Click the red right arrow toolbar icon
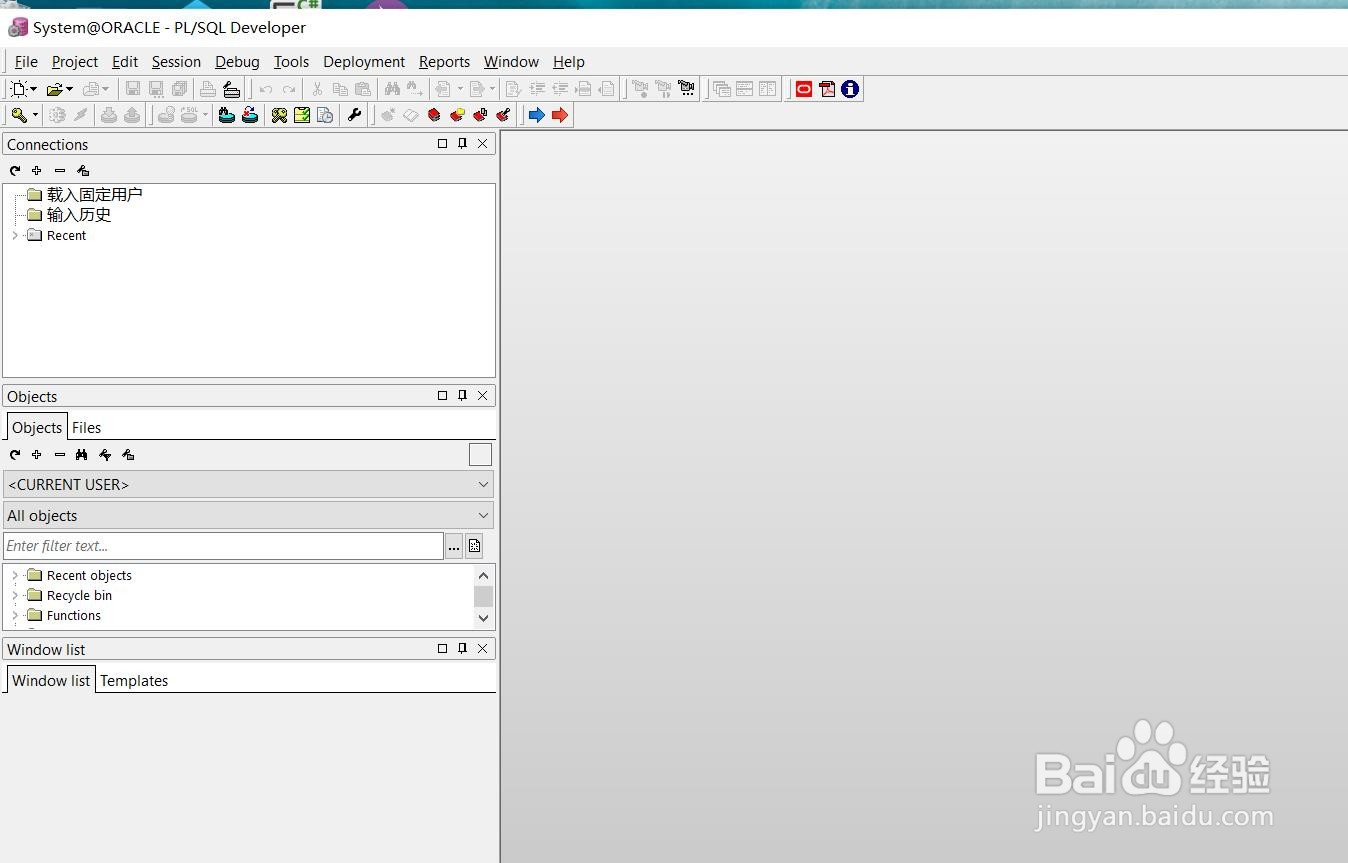 point(560,115)
